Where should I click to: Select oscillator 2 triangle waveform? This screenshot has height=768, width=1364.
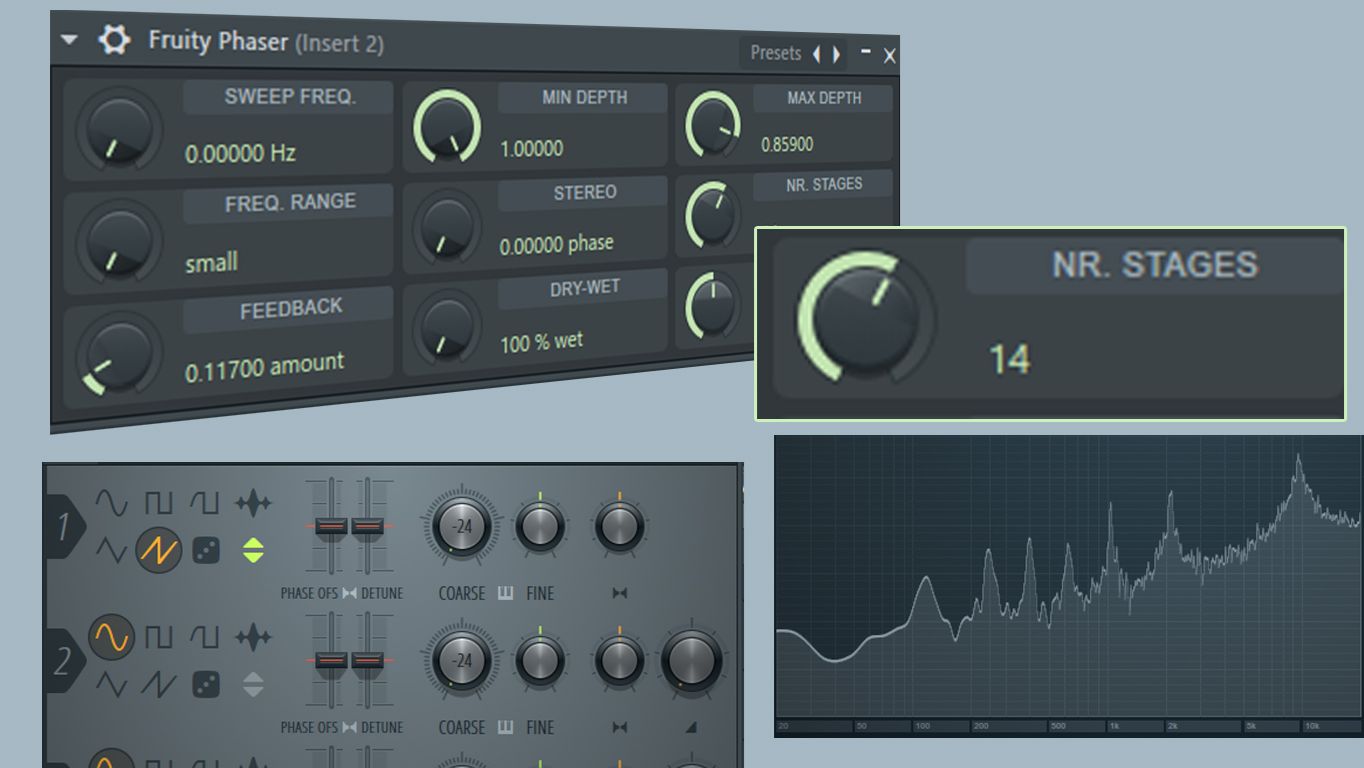[111, 684]
